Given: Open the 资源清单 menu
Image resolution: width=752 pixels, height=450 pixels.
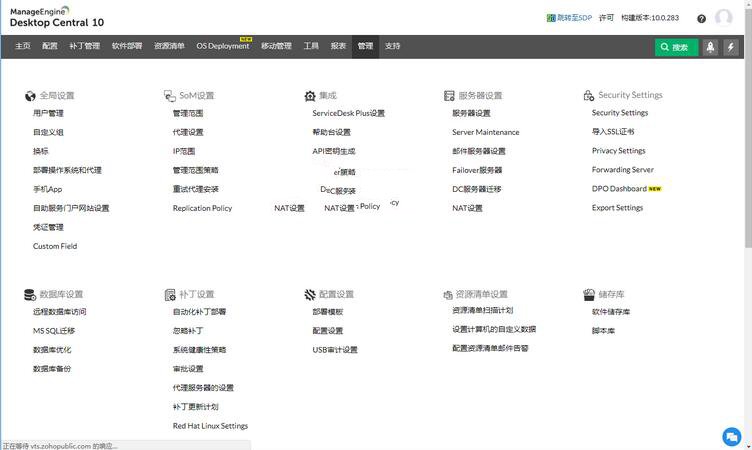Looking at the screenshot, I should tap(169, 46).
